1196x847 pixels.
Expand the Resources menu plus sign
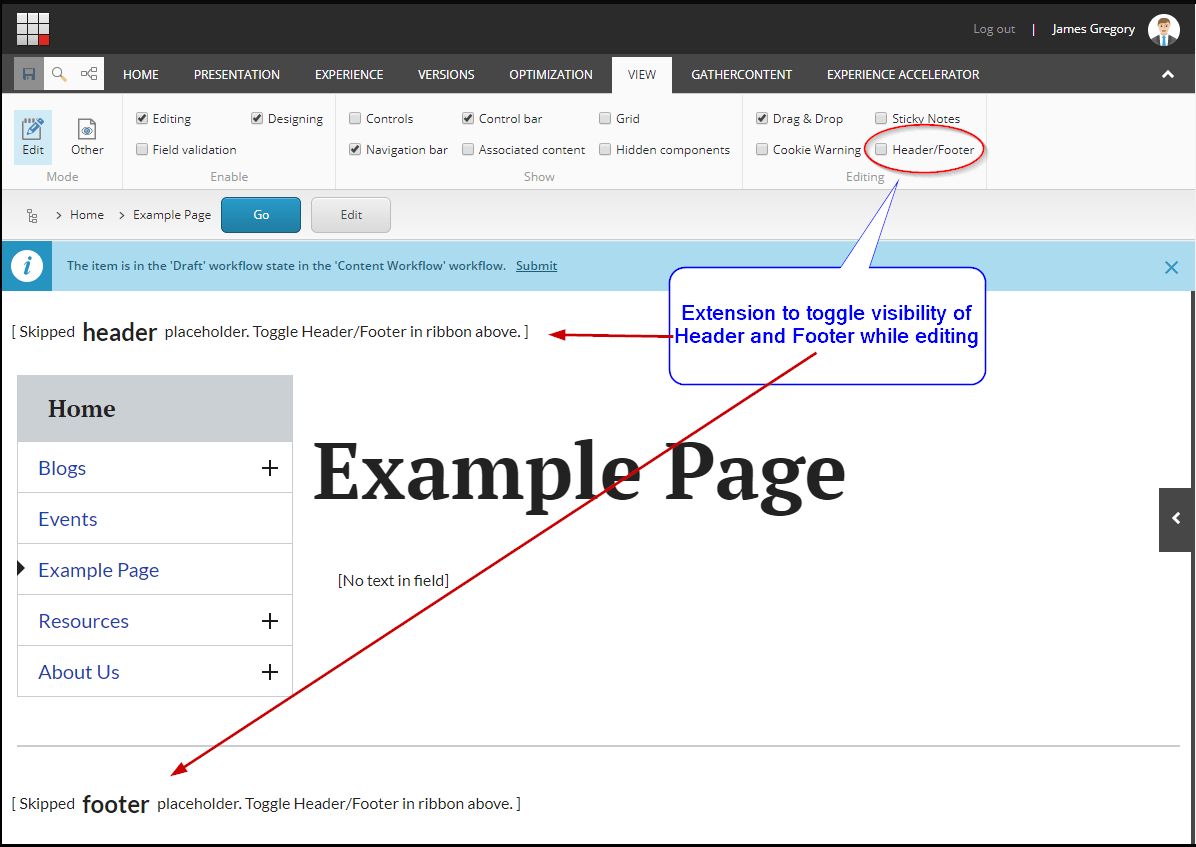269,621
